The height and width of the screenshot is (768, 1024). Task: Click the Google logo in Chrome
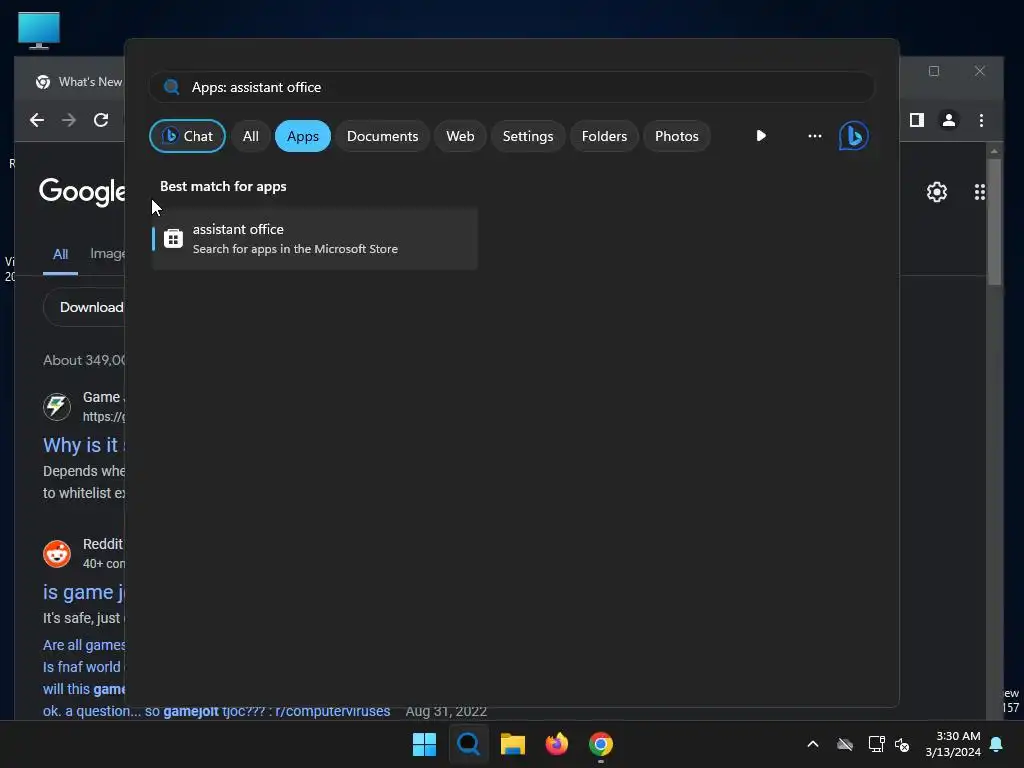coord(82,191)
